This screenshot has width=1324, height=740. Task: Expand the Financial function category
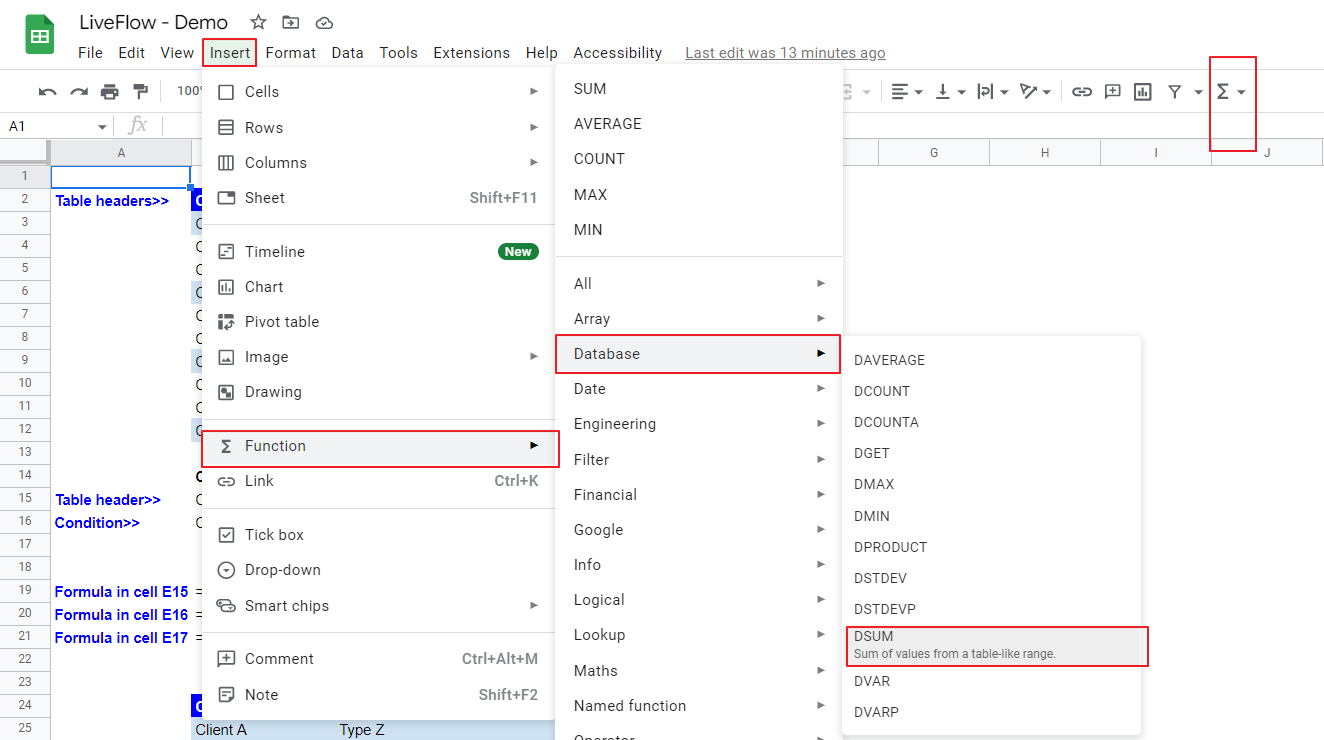[x=698, y=495]
